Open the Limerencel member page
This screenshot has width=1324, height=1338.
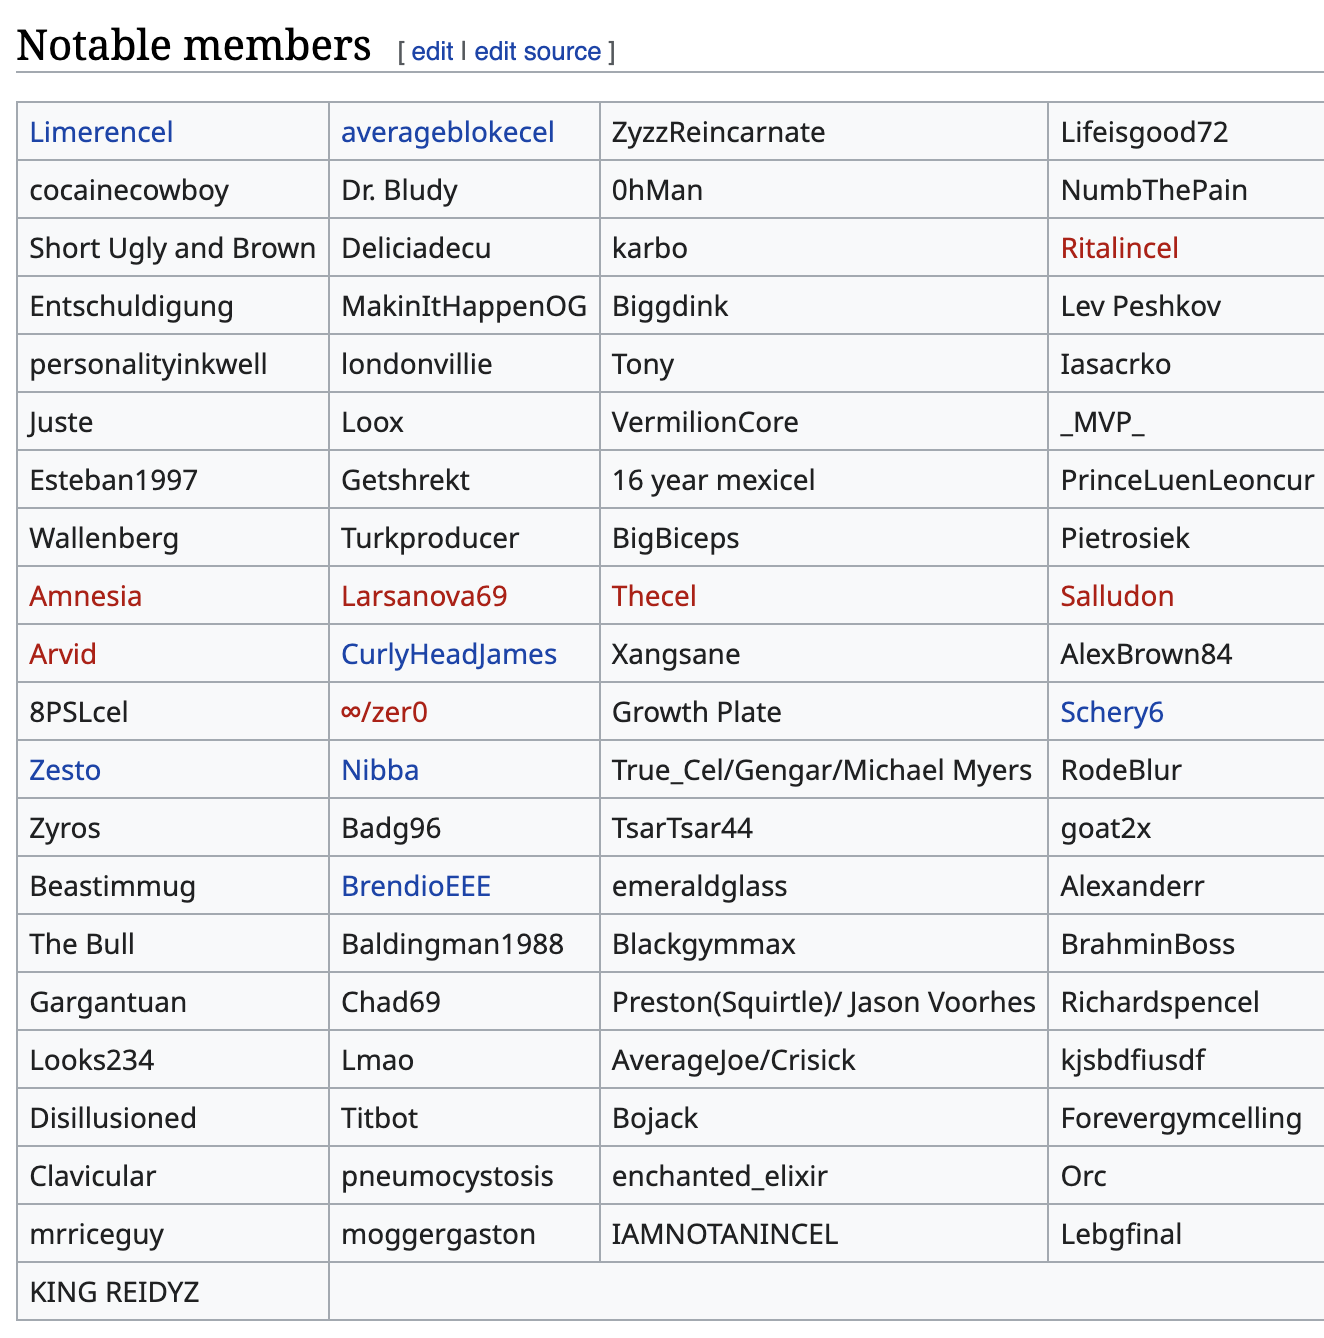click(x=101, y=132)
